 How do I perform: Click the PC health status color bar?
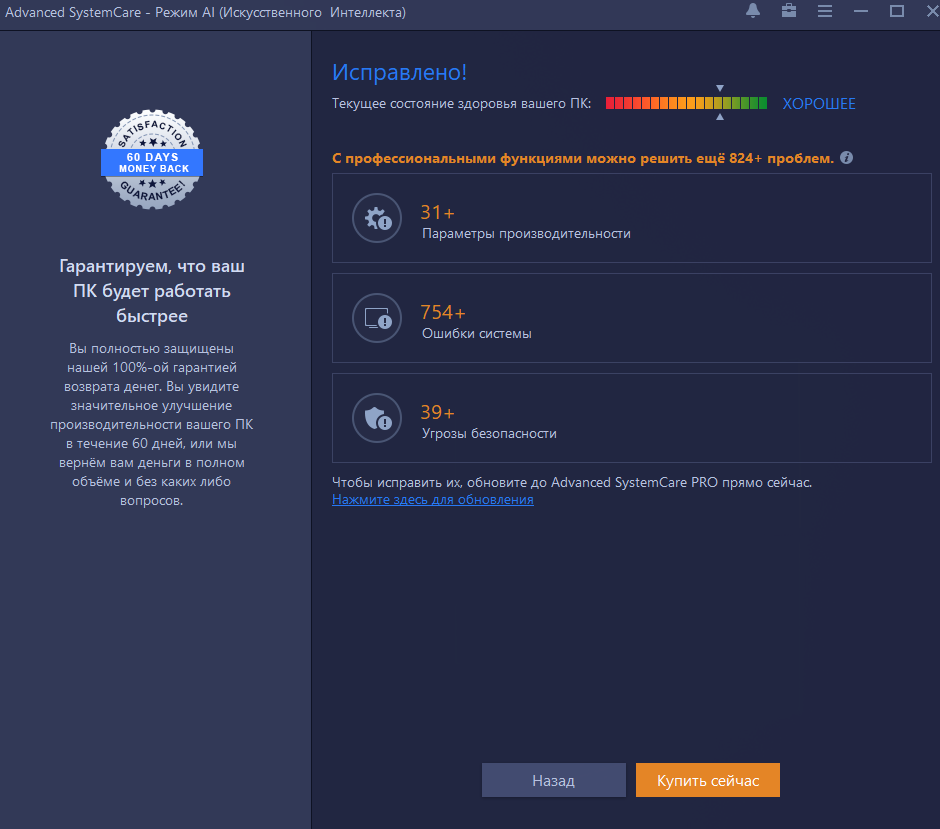[686, 103]
